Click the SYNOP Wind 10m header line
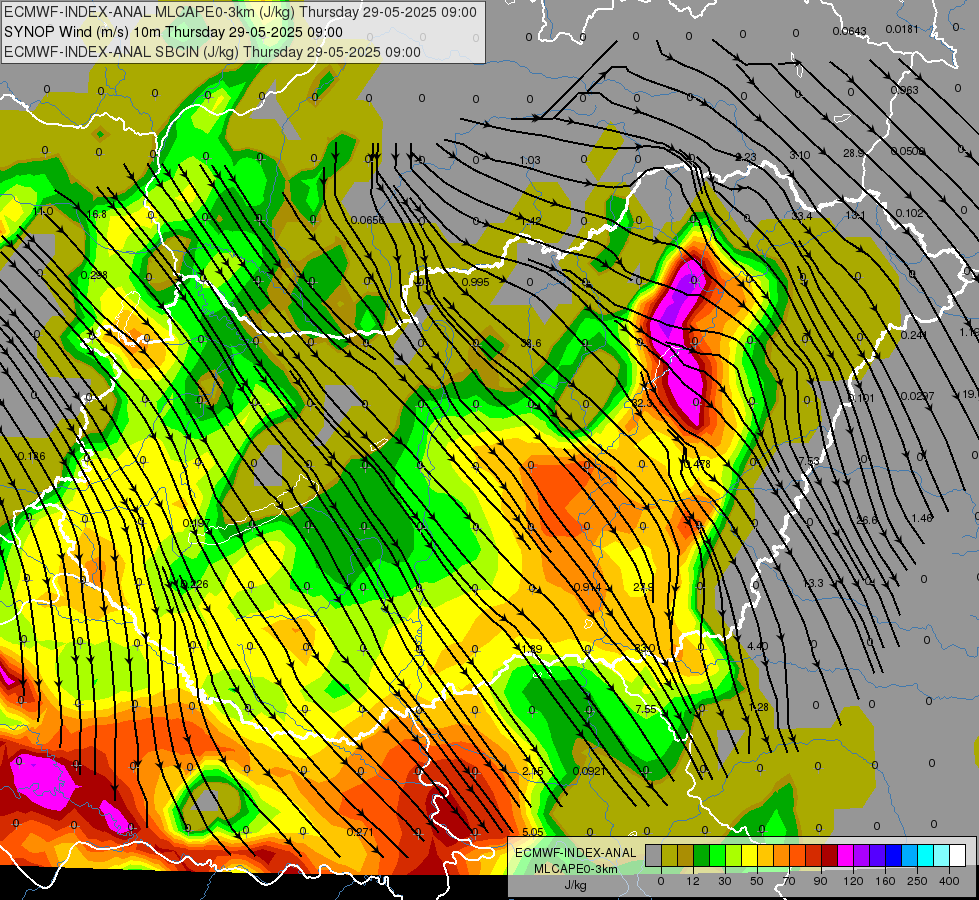 174,32
